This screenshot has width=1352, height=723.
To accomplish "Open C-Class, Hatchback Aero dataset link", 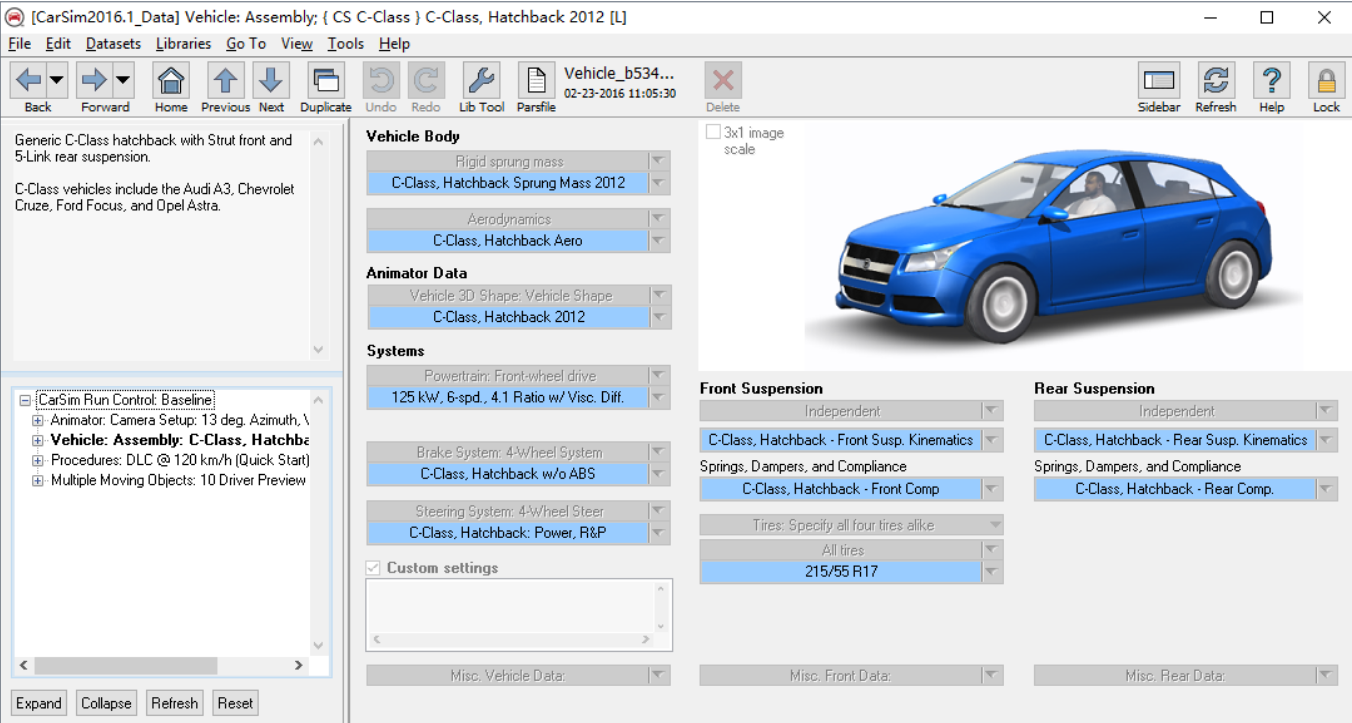I will (508, 240).
